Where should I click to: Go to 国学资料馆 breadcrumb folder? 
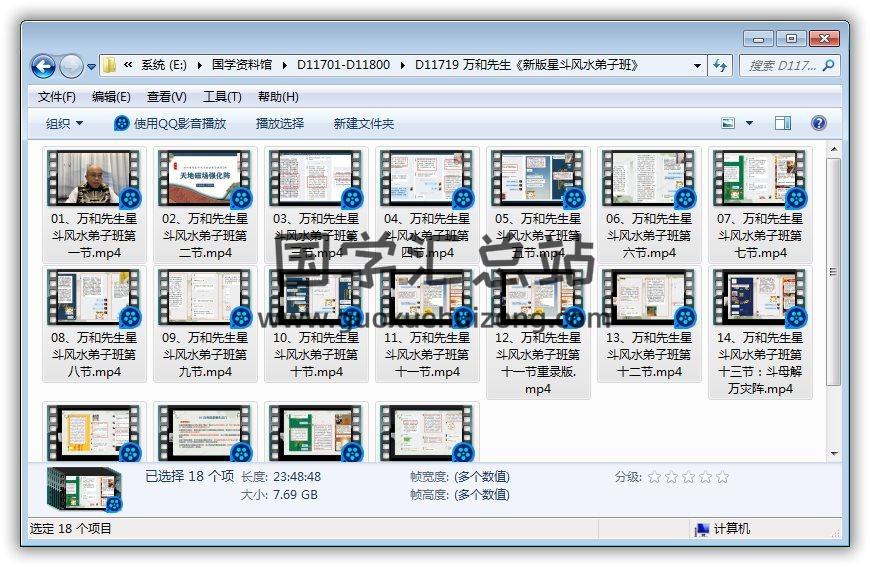tap(241, 65)
